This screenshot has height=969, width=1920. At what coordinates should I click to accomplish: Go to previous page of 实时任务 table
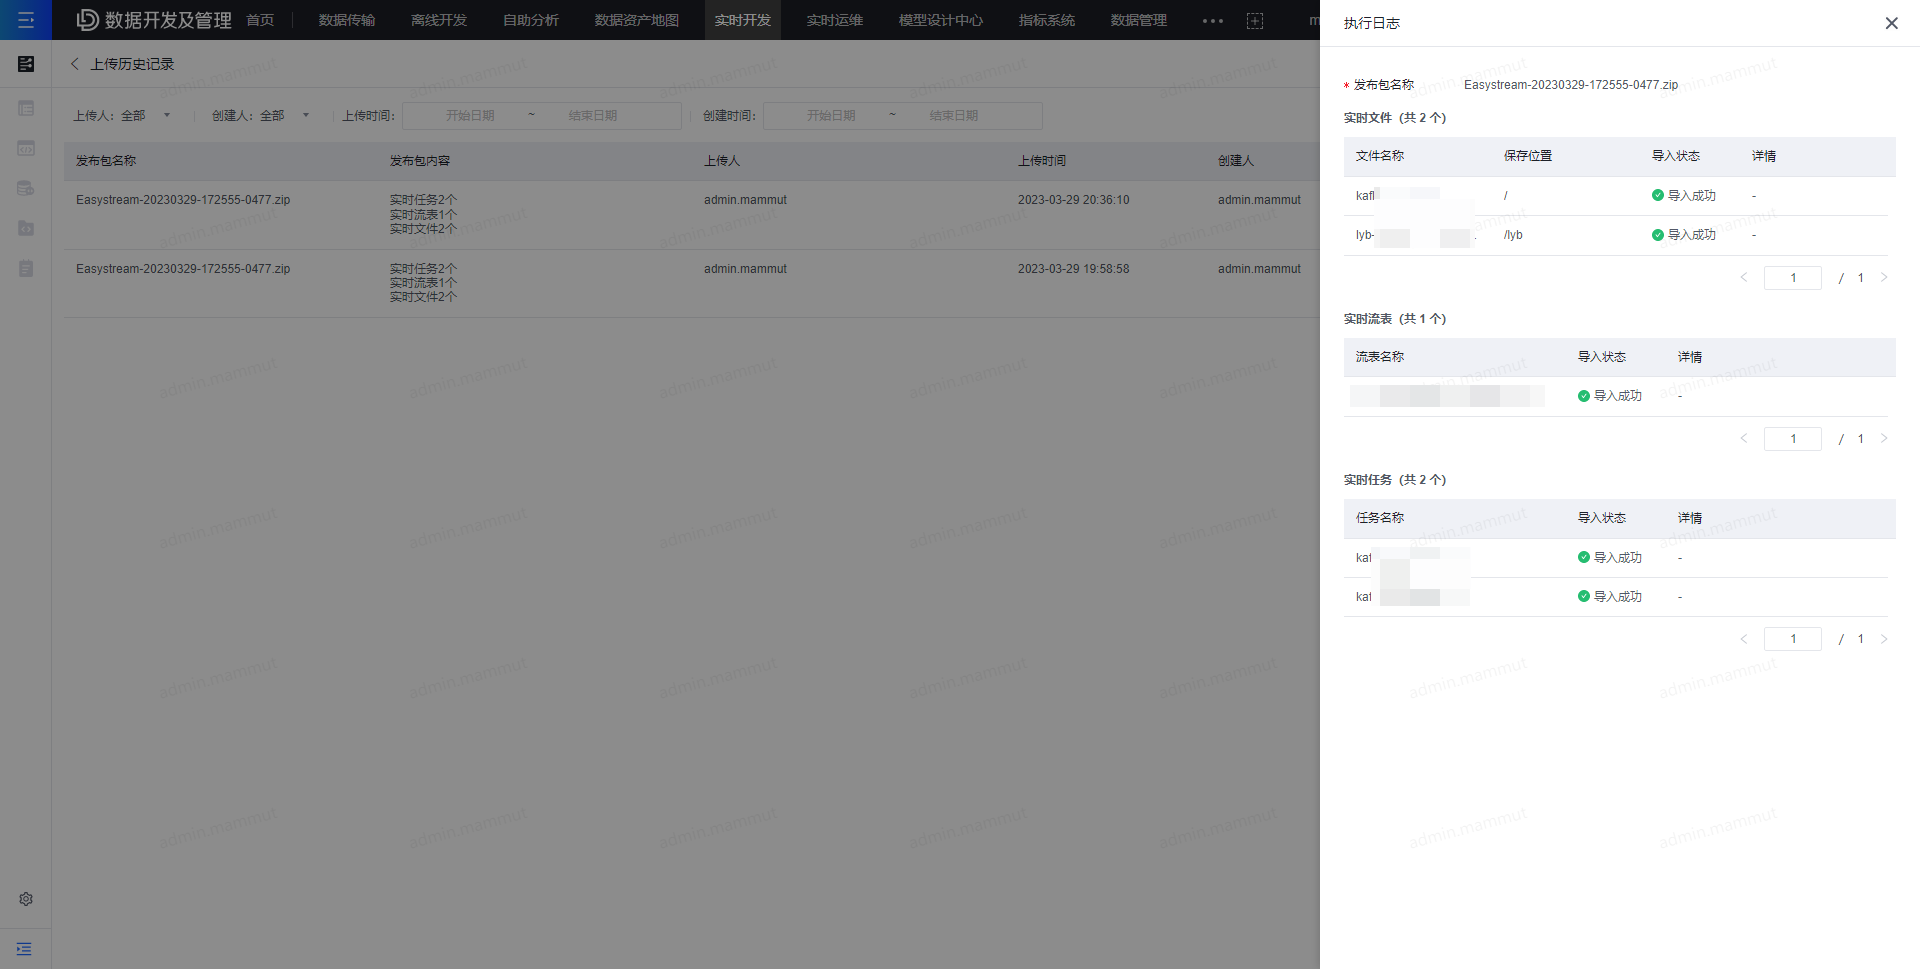(1744, 639)
